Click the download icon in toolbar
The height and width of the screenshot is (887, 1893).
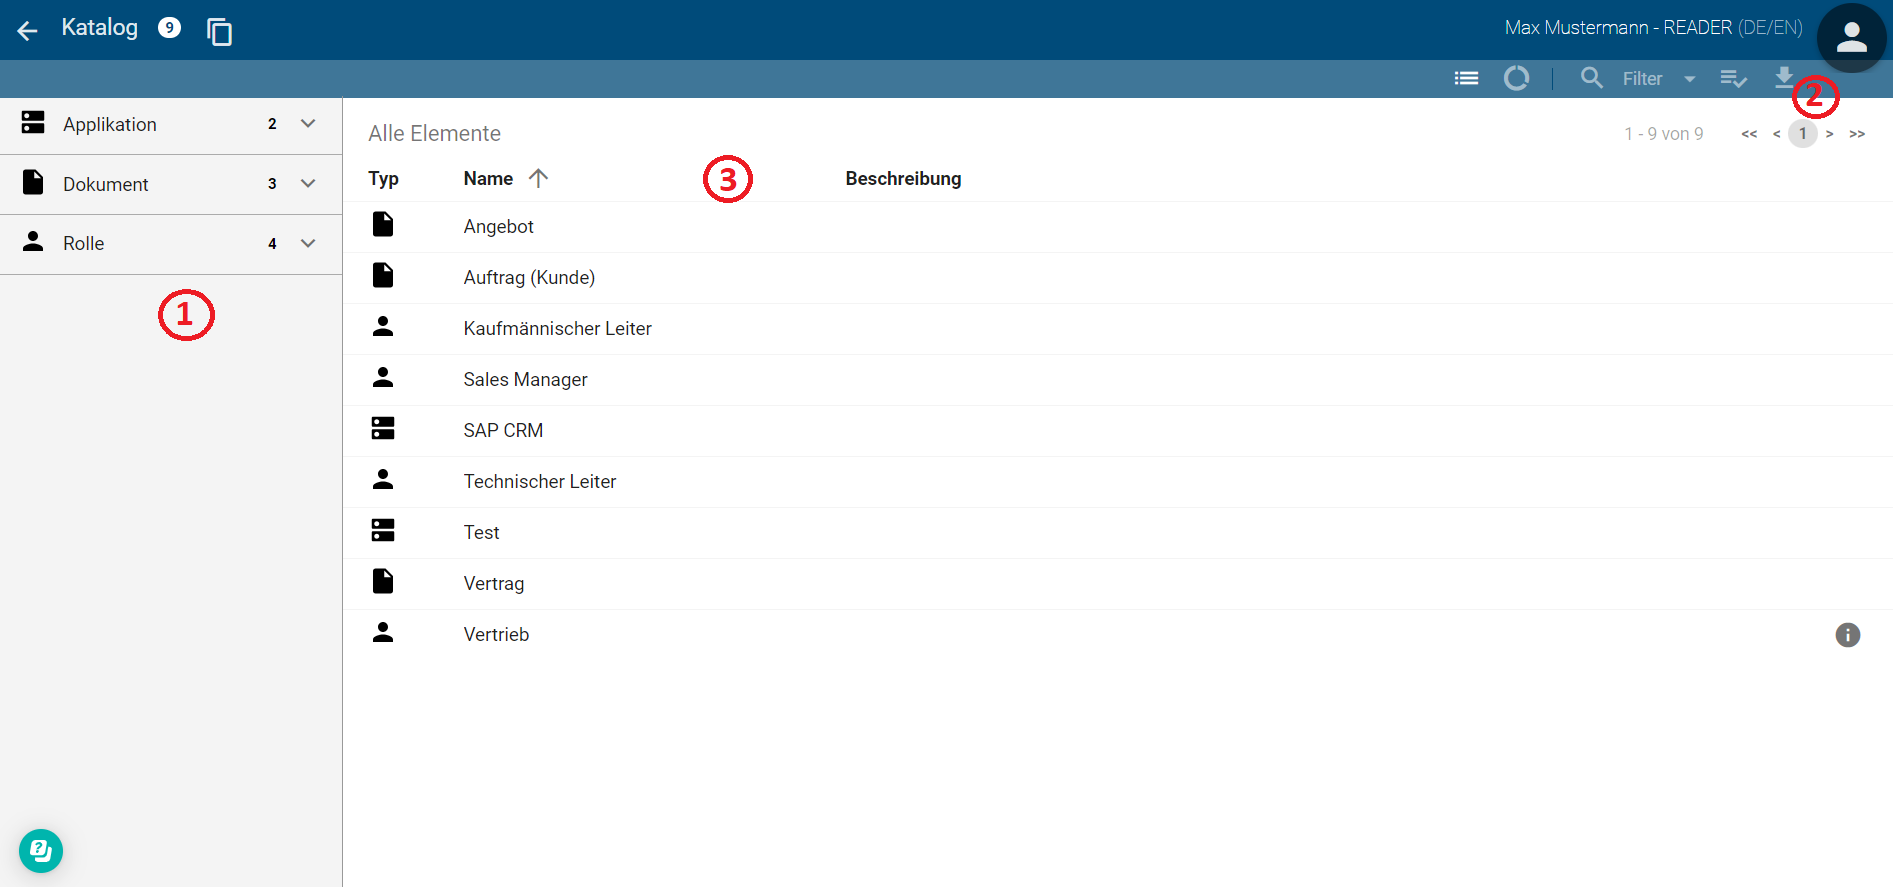click(1783, 77)
